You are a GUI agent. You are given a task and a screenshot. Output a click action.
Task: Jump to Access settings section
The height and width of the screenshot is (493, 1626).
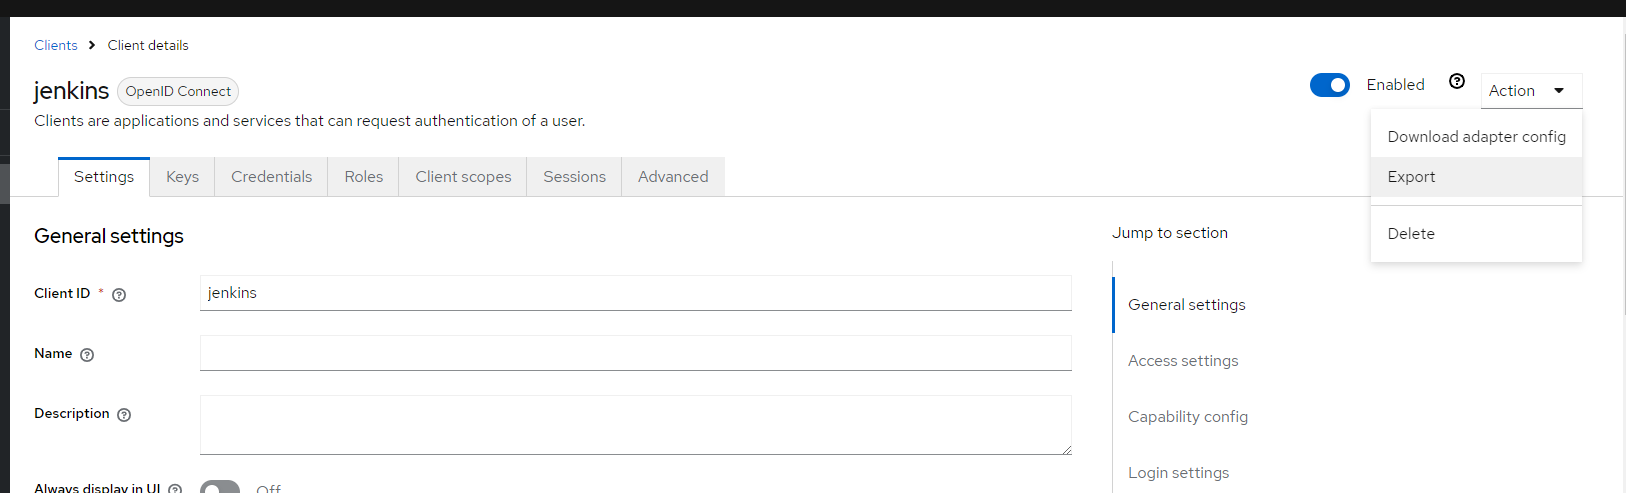coord(1183,361)
